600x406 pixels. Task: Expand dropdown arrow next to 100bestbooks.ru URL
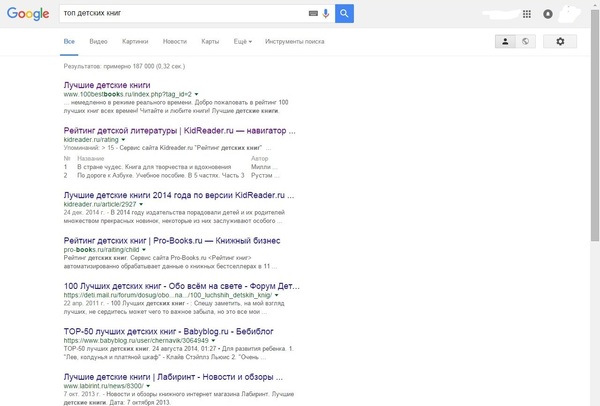[x=197, y=94]
